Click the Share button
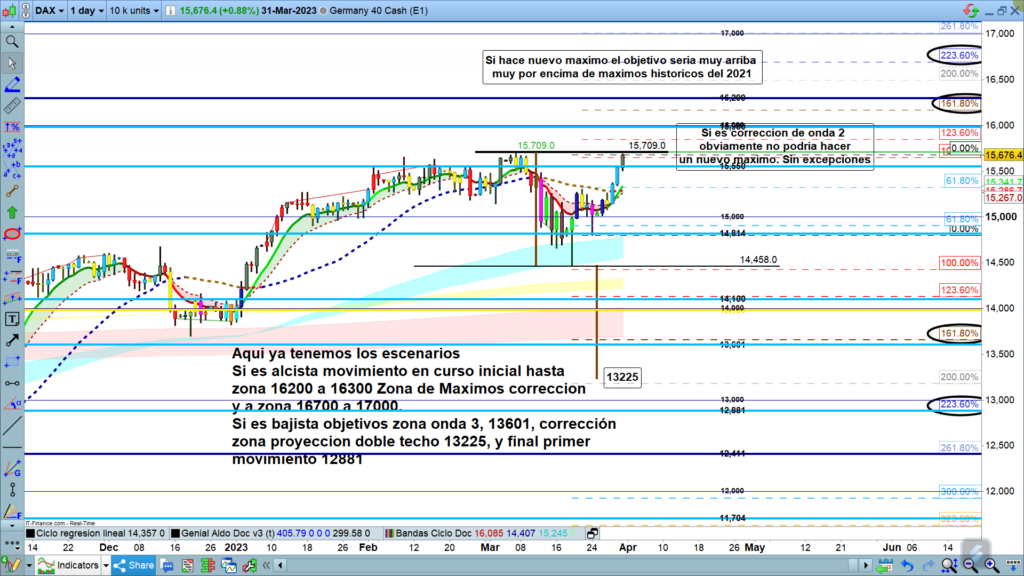1024x576 pixels. (x=132, y=566)
